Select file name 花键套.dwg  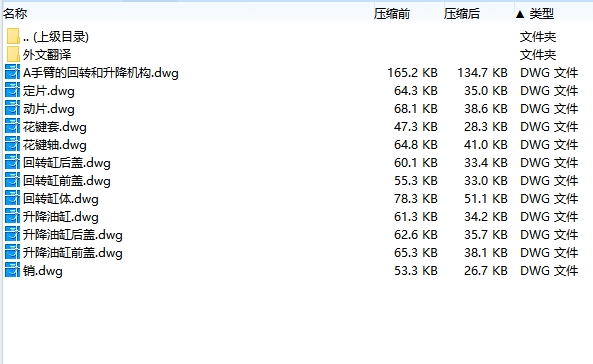(55, 127)
